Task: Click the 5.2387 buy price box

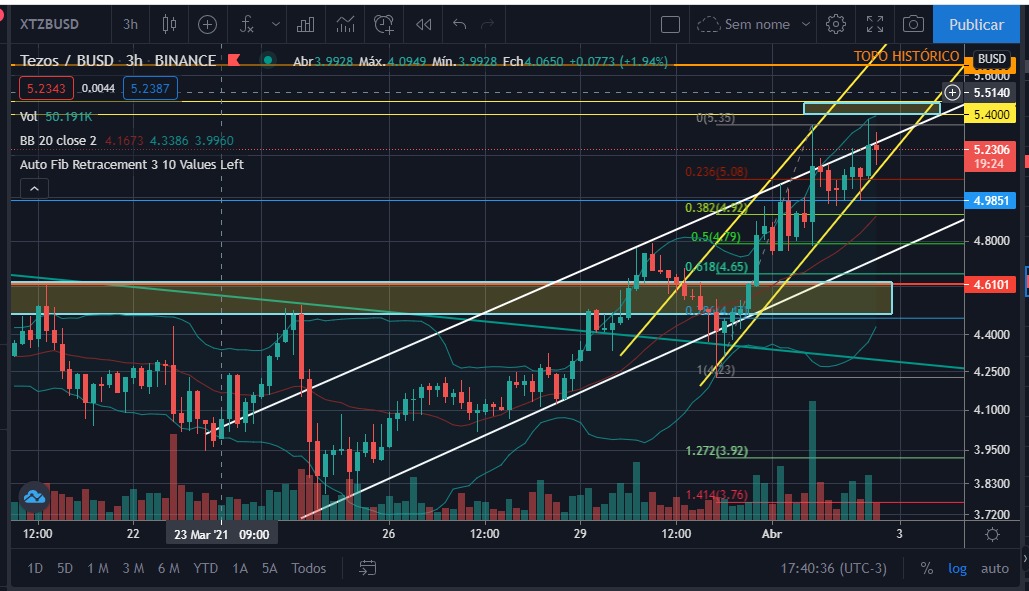Action: tap(150, 88)
